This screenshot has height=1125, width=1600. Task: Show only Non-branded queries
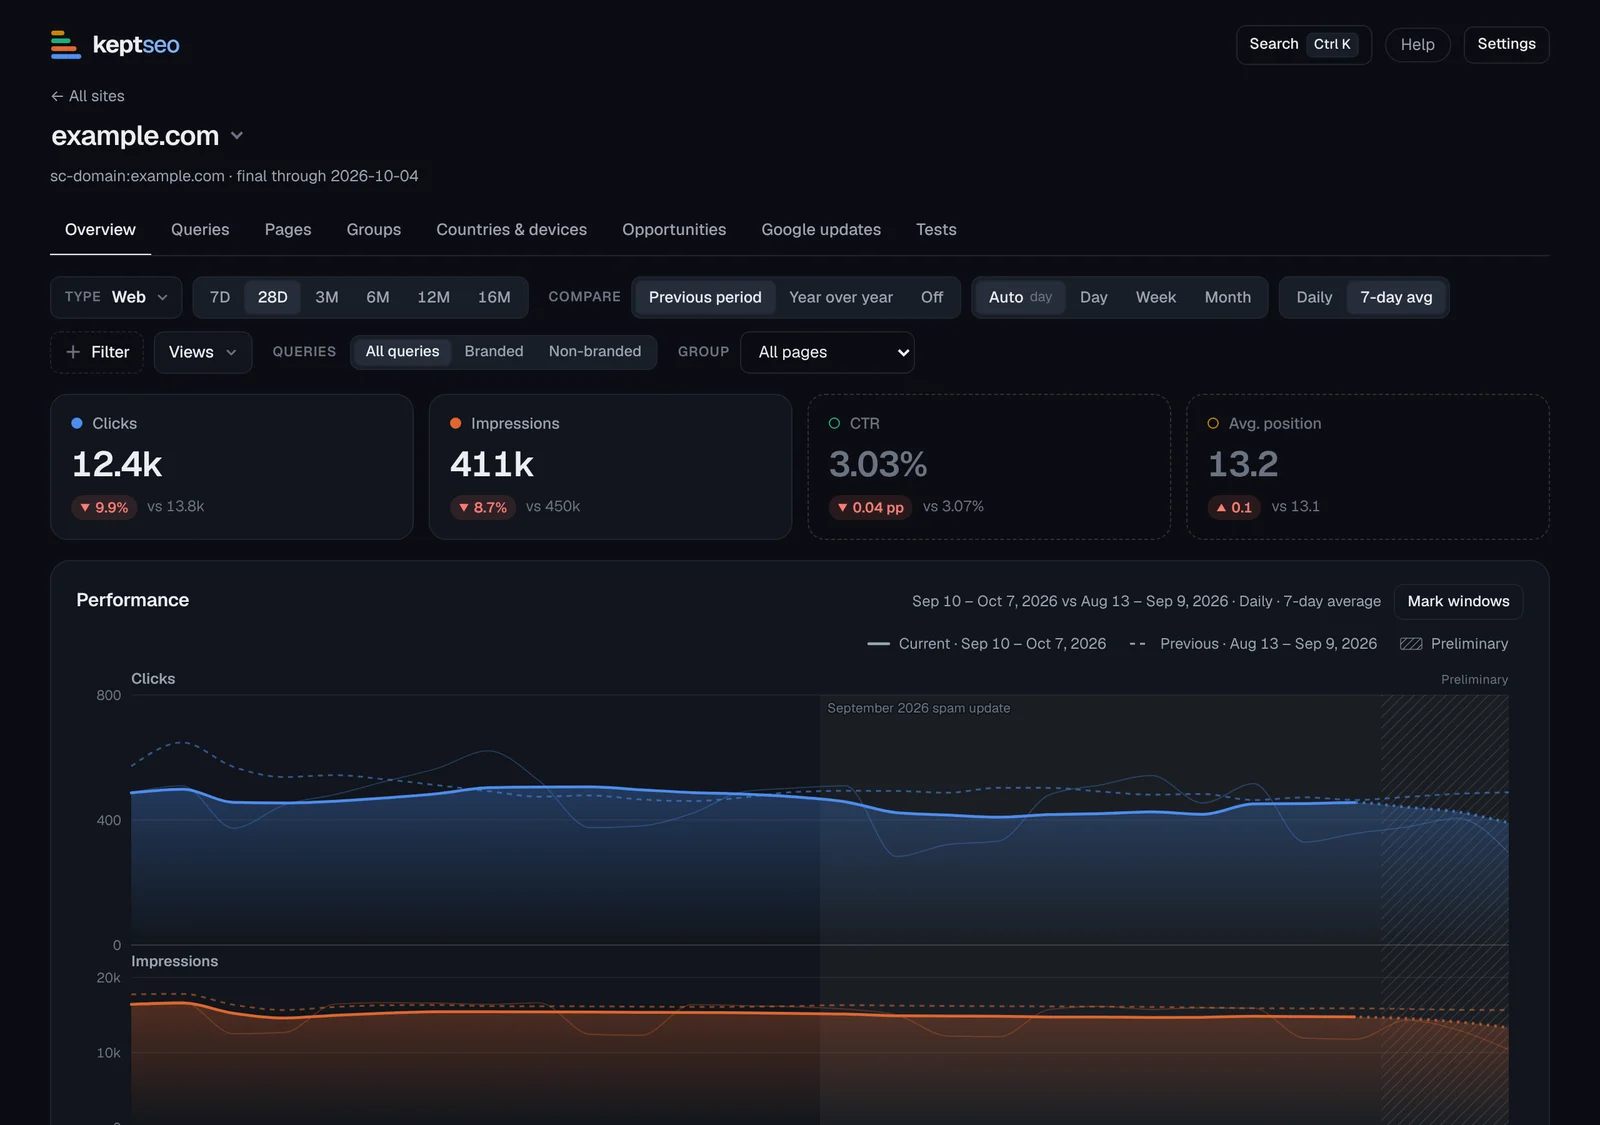[x=595, y=351]
